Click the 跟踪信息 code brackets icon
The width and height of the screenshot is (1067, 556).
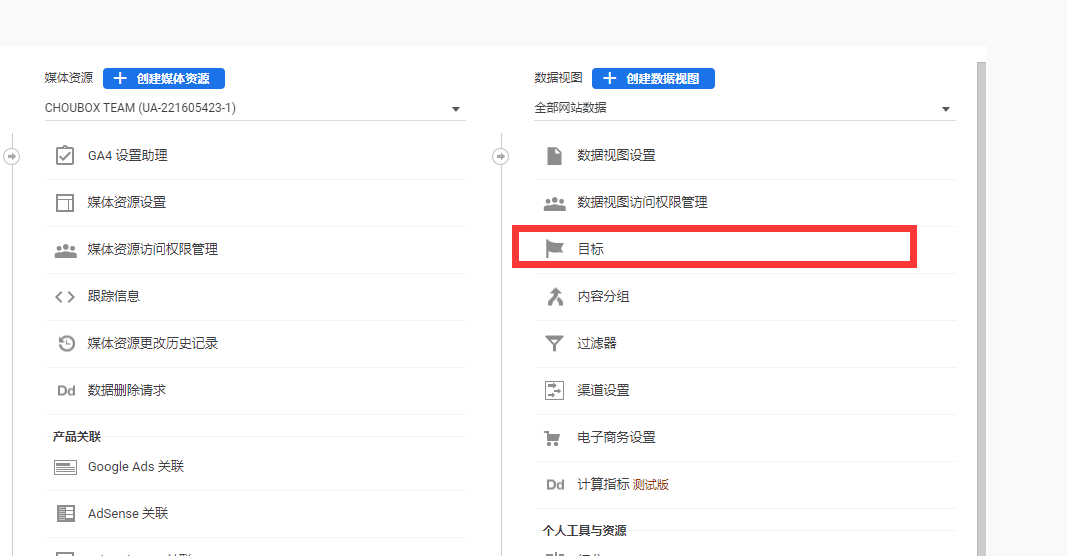tap(65, 297)
